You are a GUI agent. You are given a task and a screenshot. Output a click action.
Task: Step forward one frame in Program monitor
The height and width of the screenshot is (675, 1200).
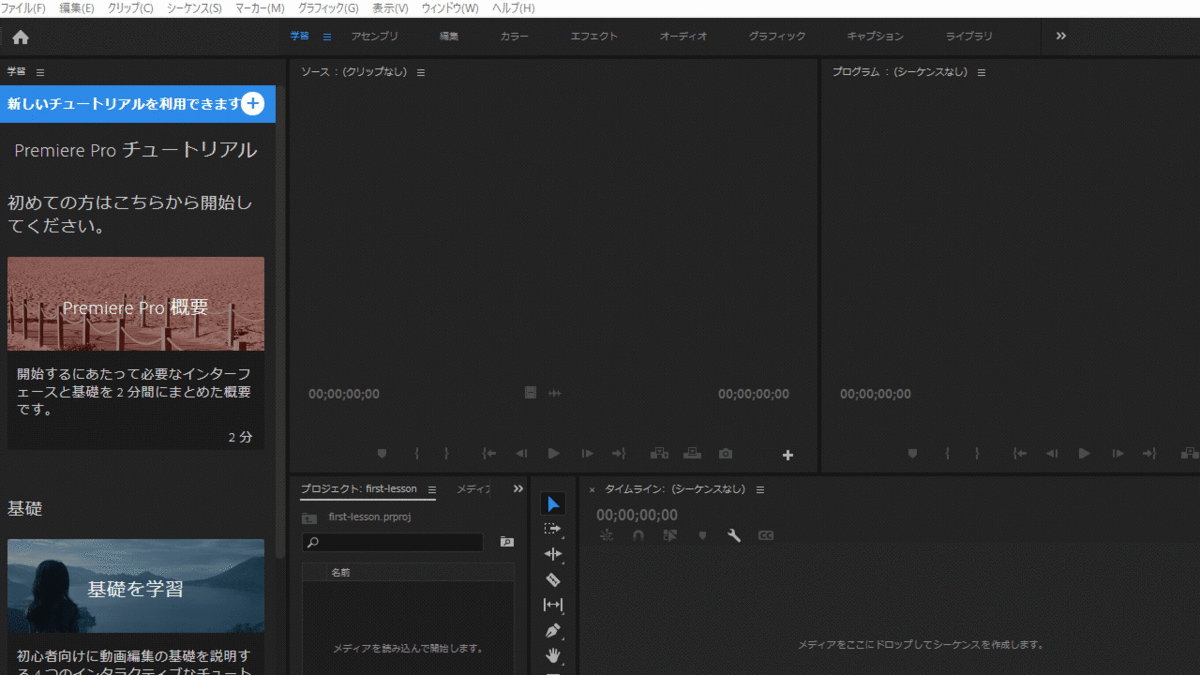[1118, 454]
